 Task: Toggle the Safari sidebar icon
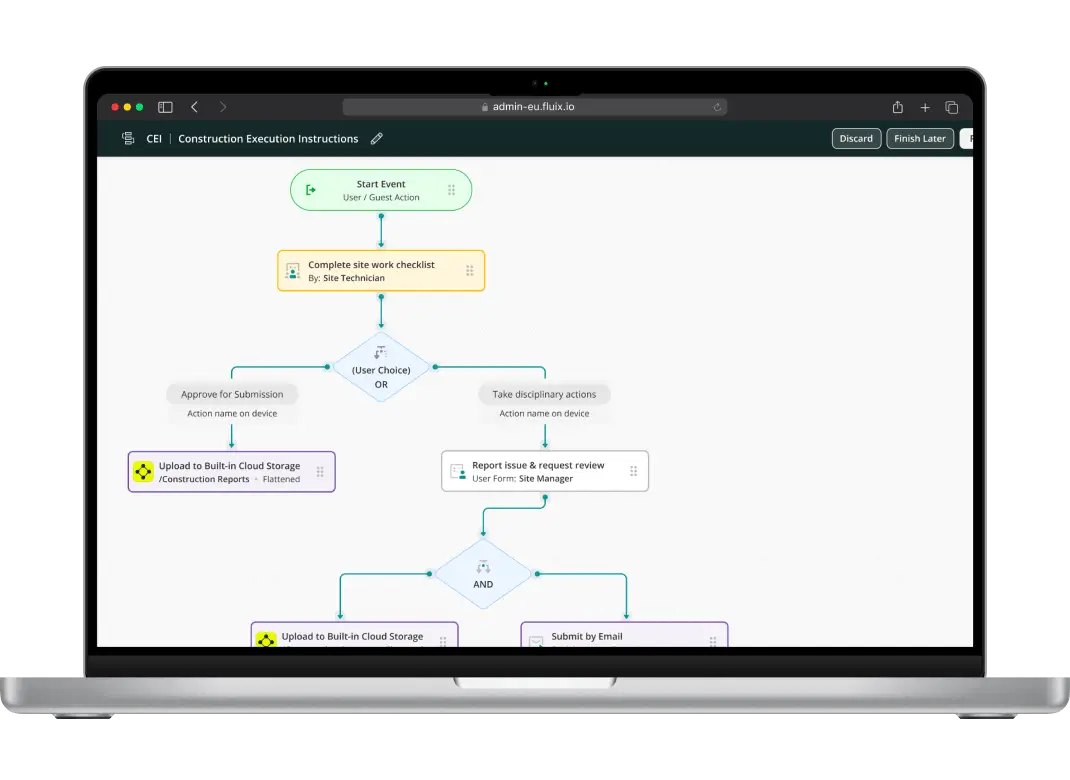[166, 107]
